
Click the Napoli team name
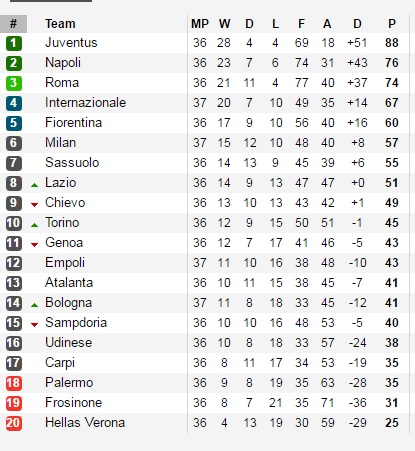63,63
